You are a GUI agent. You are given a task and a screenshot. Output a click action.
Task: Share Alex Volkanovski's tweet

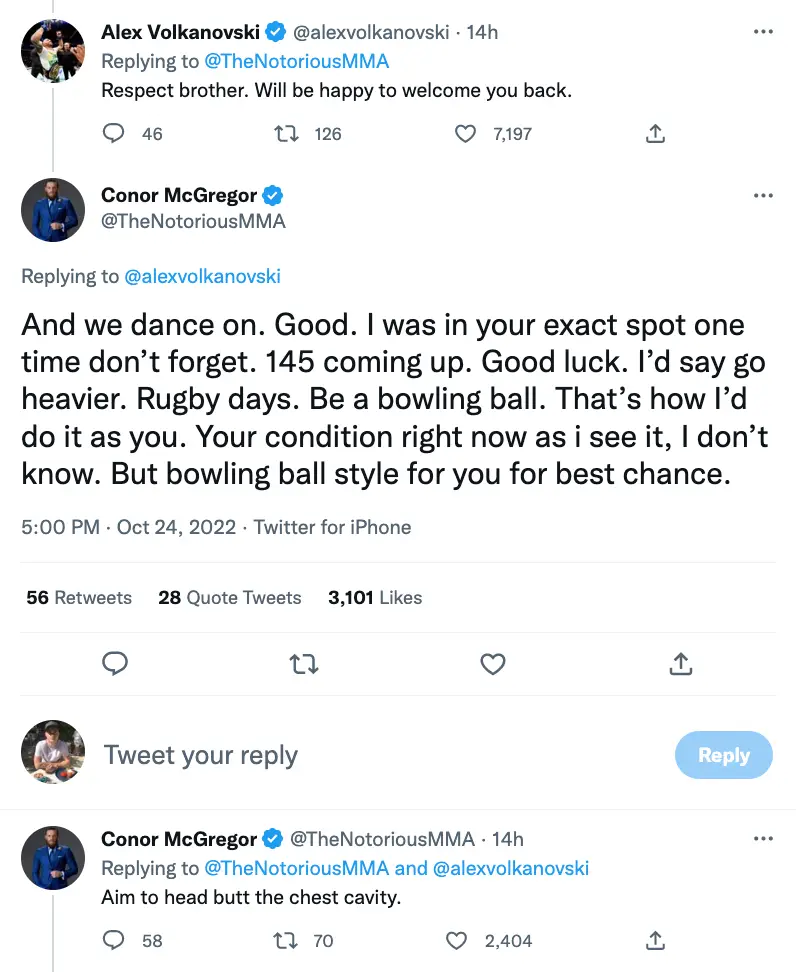pos(656,133)
